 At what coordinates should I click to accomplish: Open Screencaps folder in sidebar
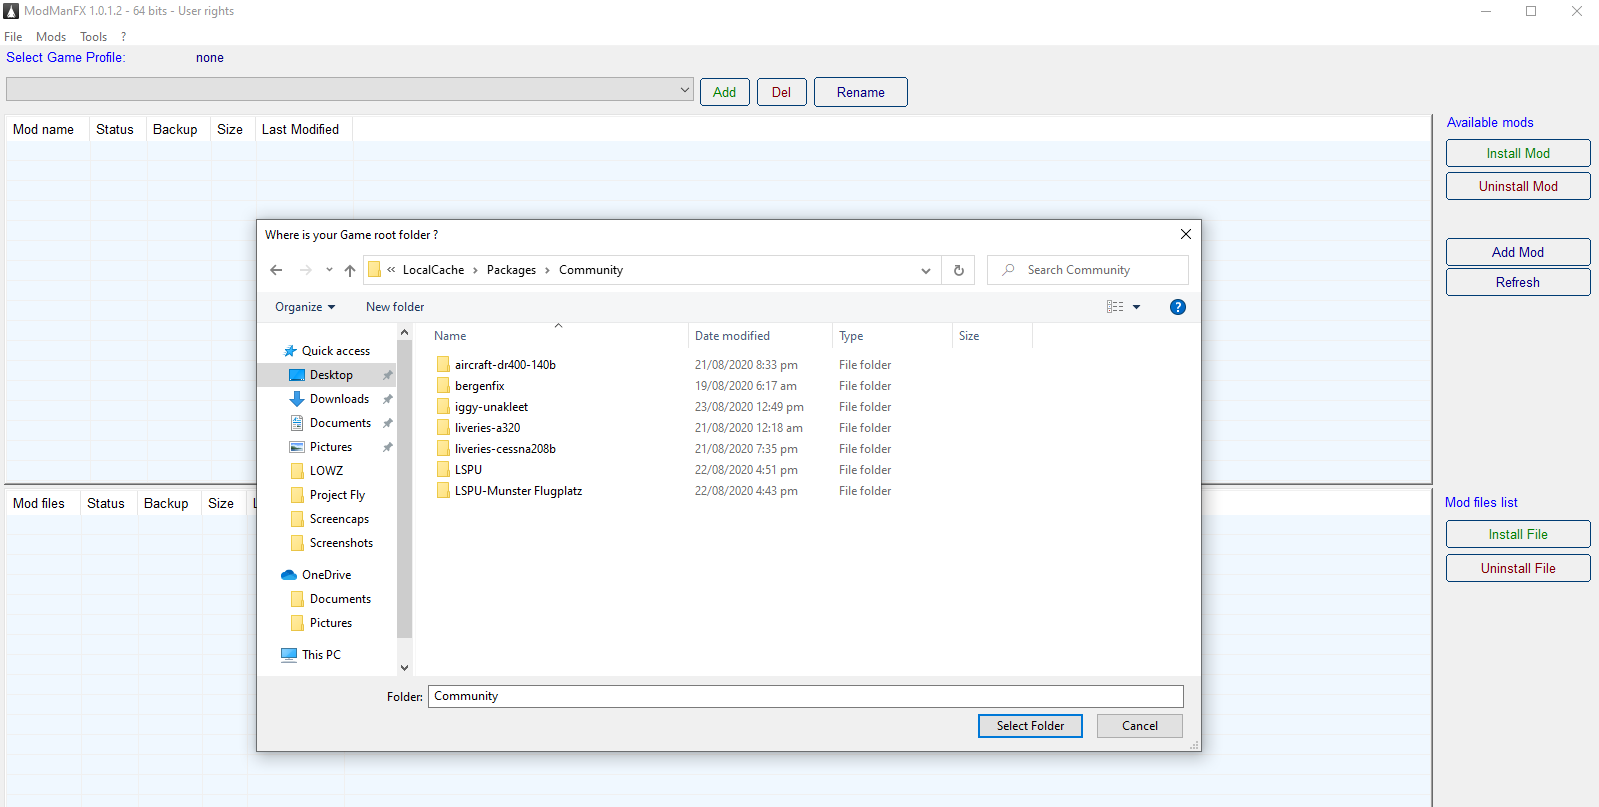339,519
